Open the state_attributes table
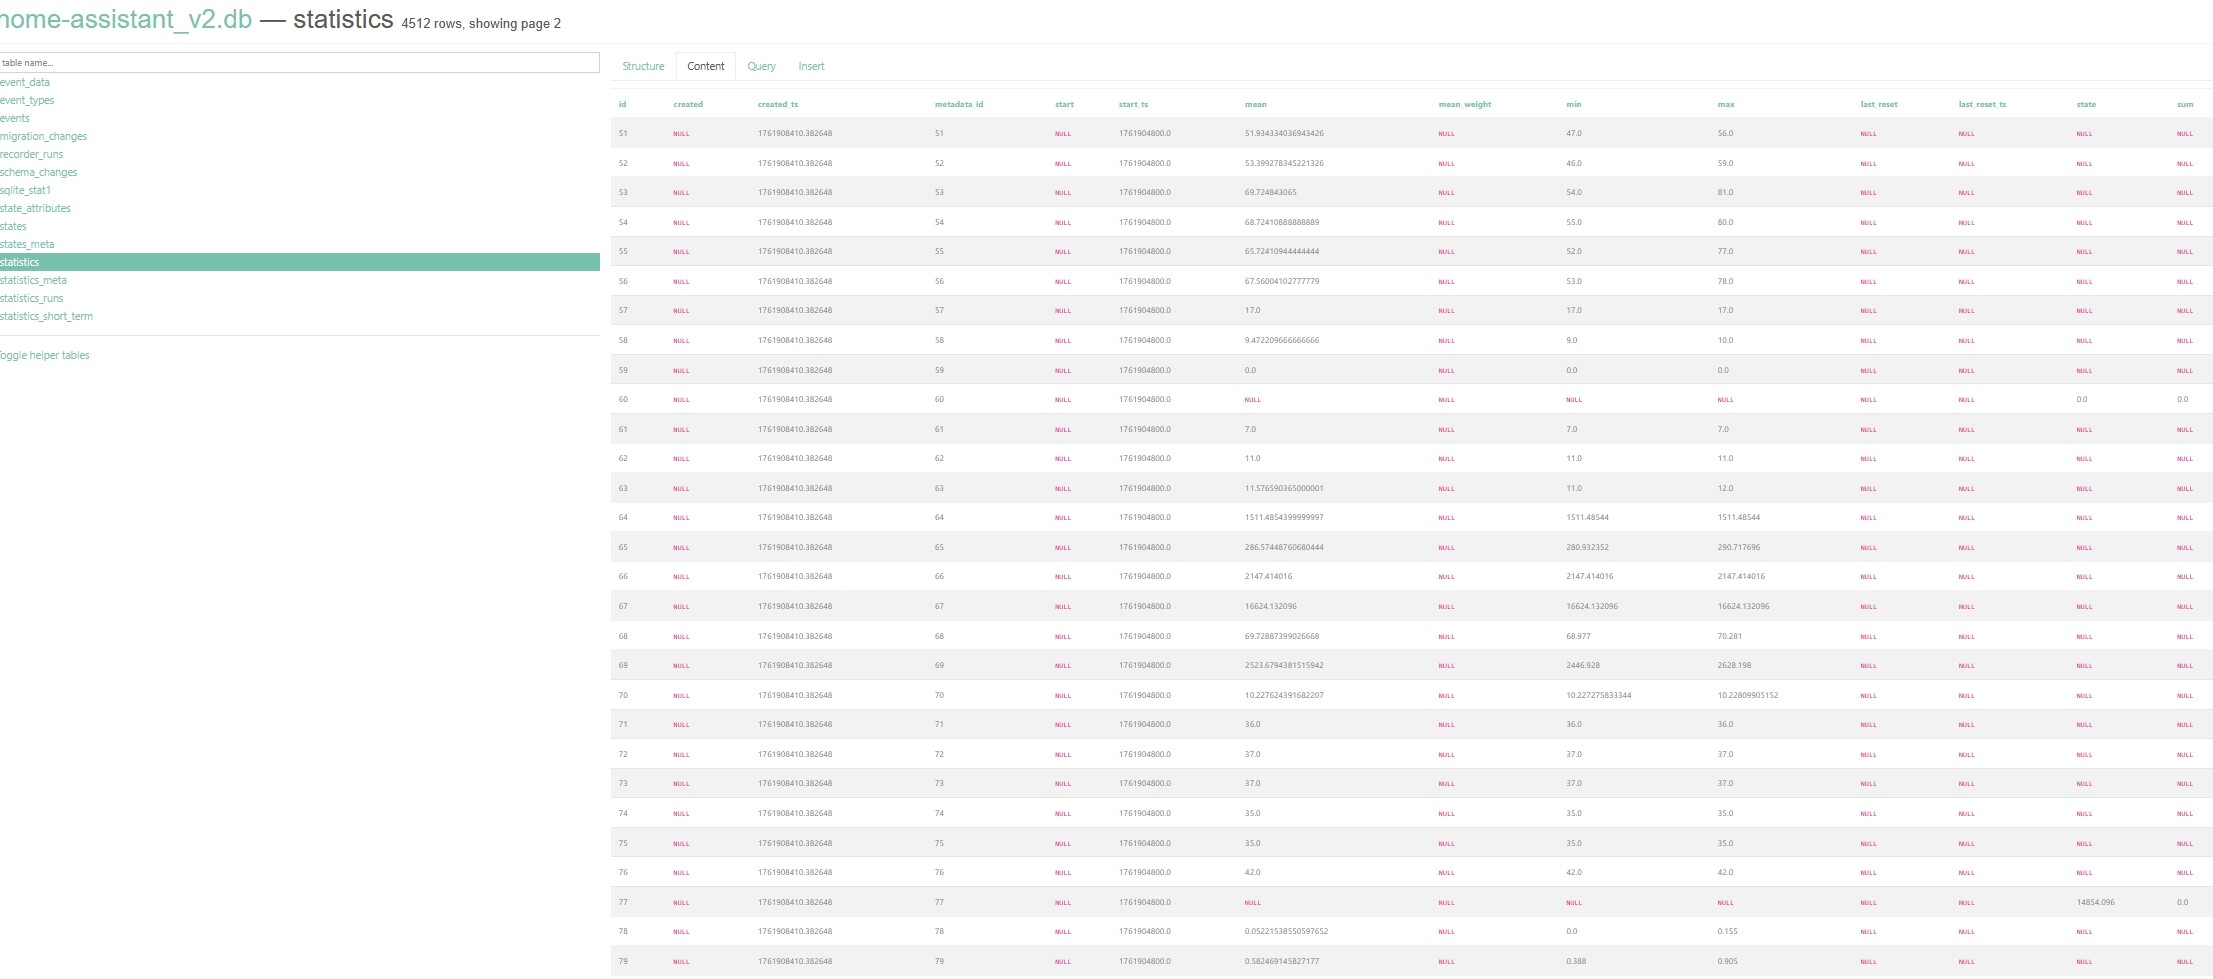This screenshot has height=979, width=2213. tap(36, 208)
